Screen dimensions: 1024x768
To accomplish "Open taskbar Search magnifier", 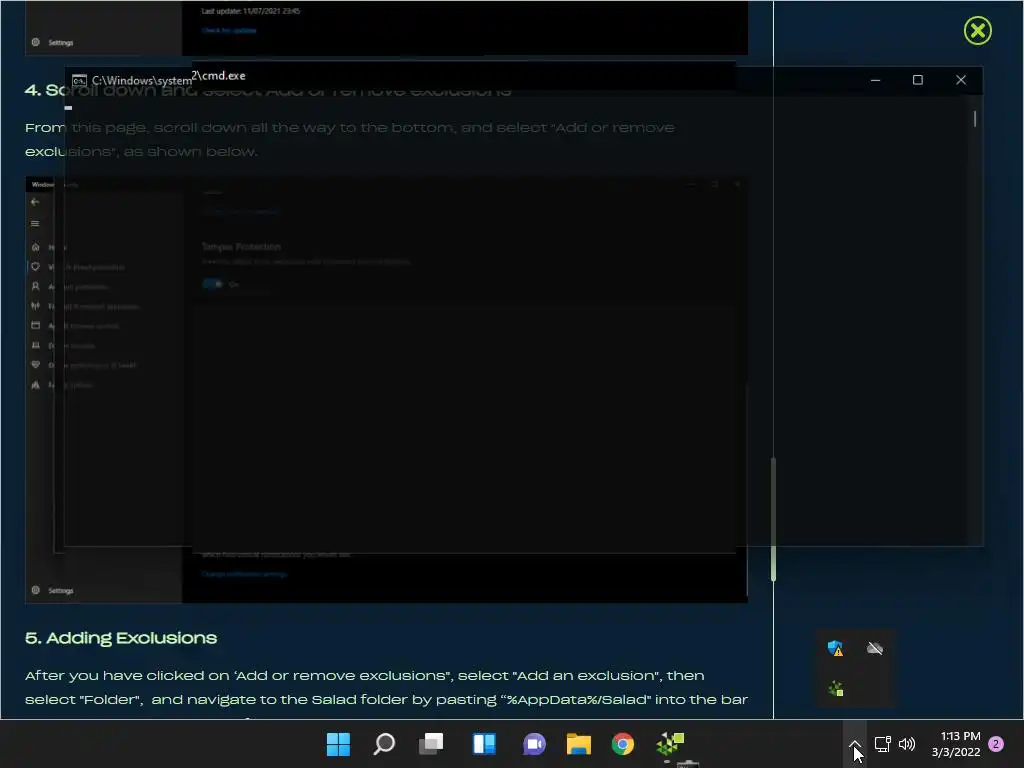I will click(x=384, y=744).
